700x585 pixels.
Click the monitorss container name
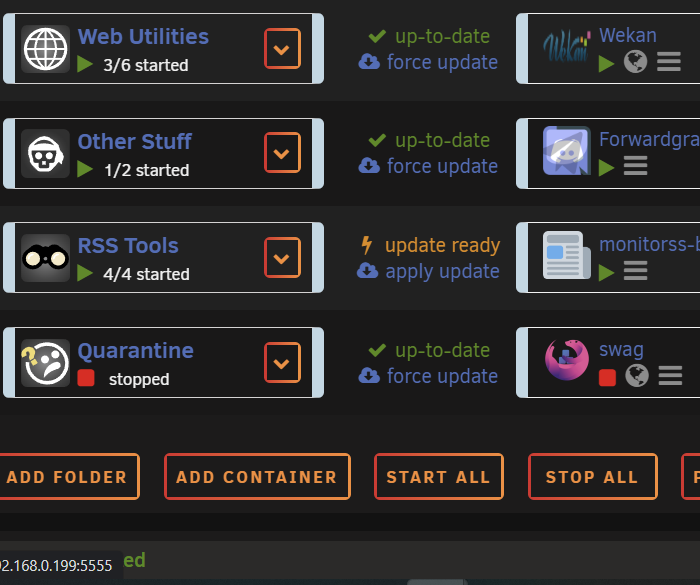coord(650,244)
